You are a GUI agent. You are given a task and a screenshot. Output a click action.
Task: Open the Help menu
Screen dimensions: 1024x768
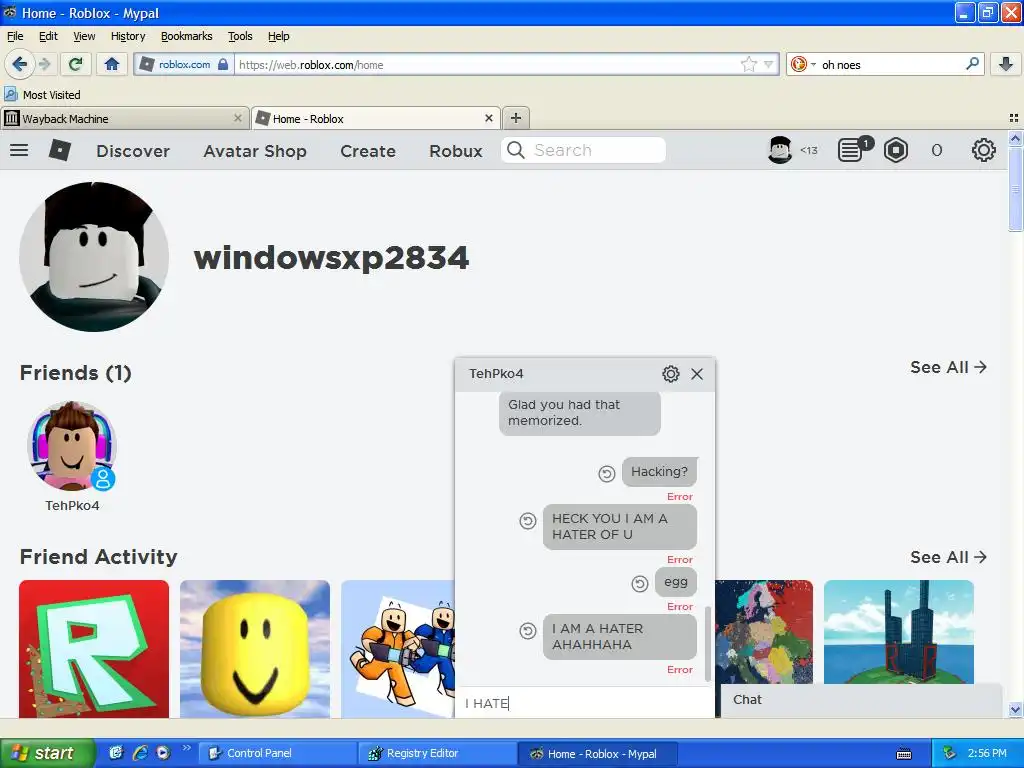click(x=278, y=36)
